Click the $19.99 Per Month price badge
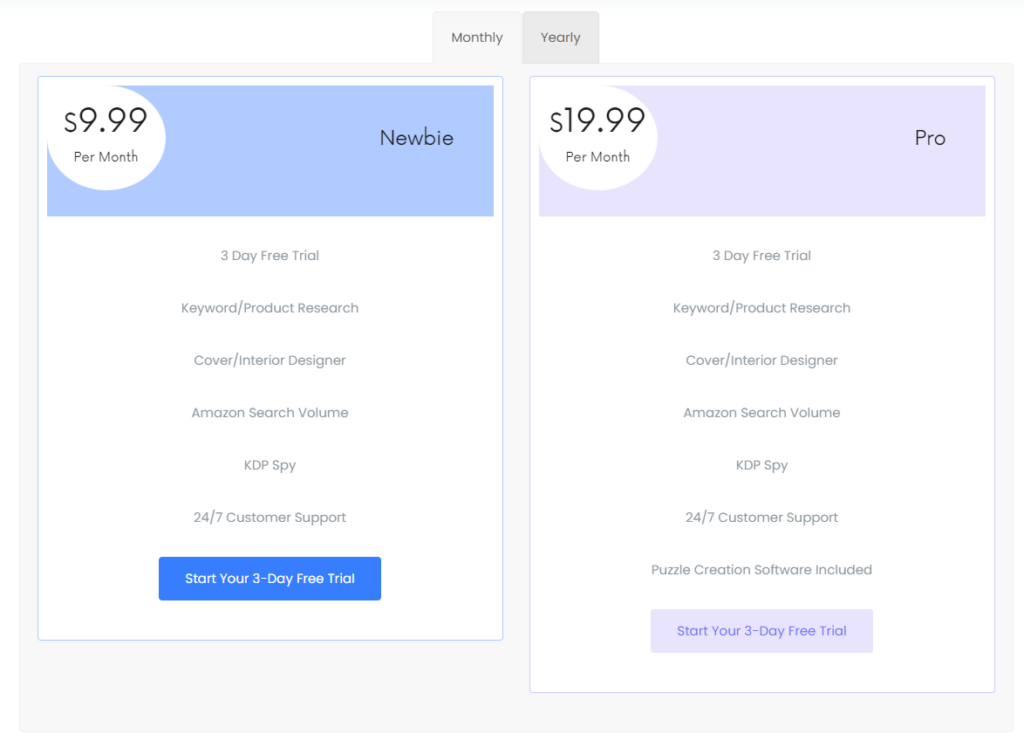Image resolution: width=1024 pixels, height=741 pixels. pos(597,134)
